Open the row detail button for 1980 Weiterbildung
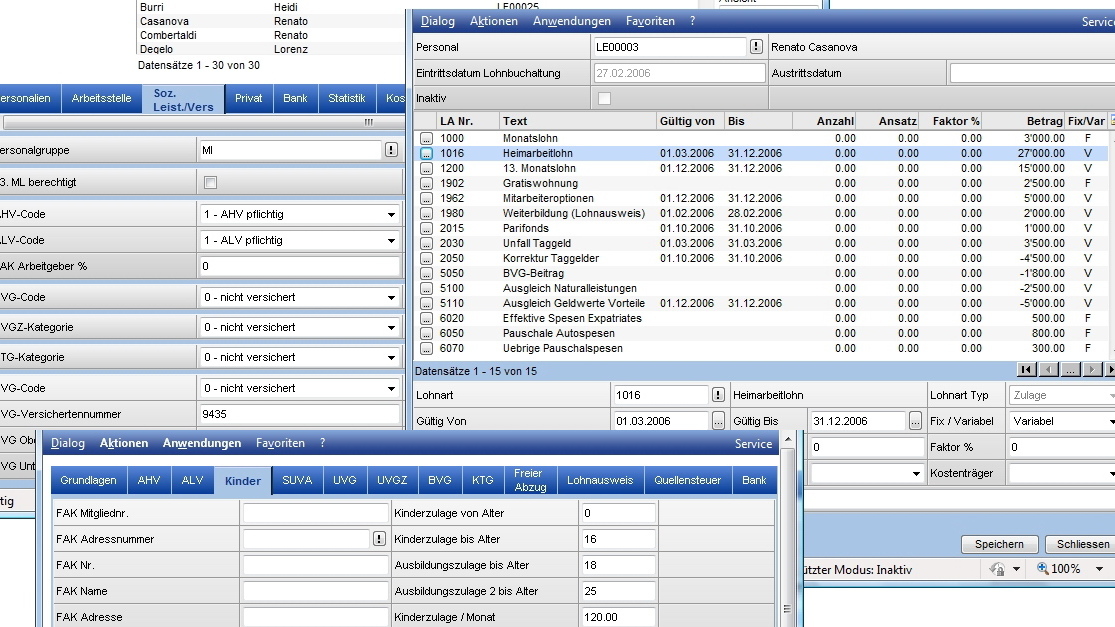Image resolution: width=1115 pixels, height=627 pixels. 426,213
